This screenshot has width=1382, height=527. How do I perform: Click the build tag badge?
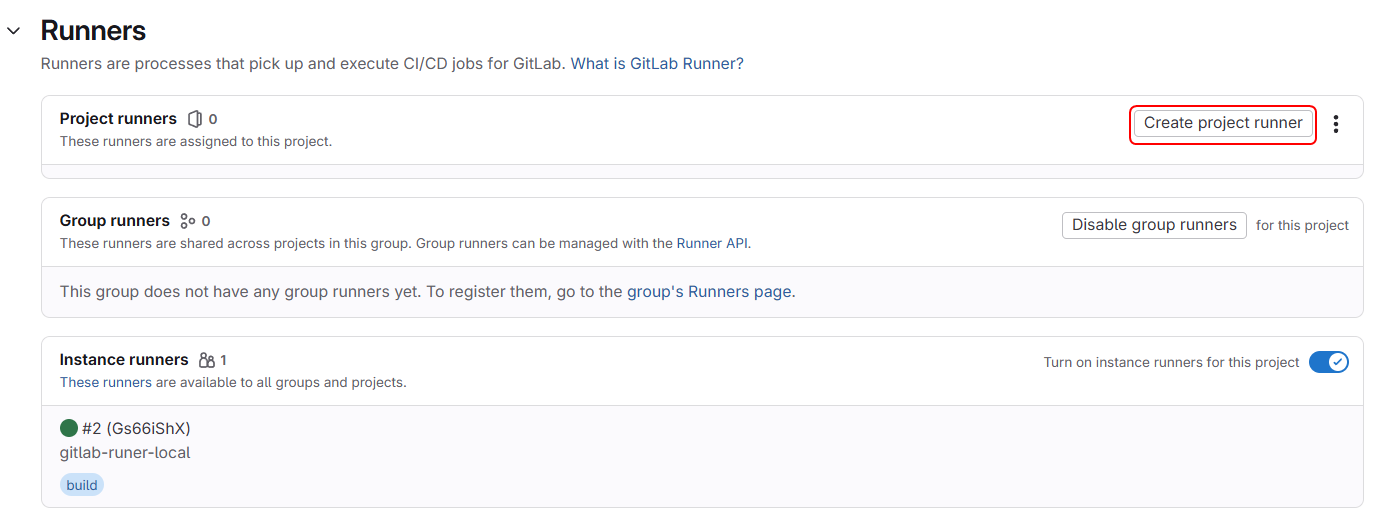coord(82,485)
